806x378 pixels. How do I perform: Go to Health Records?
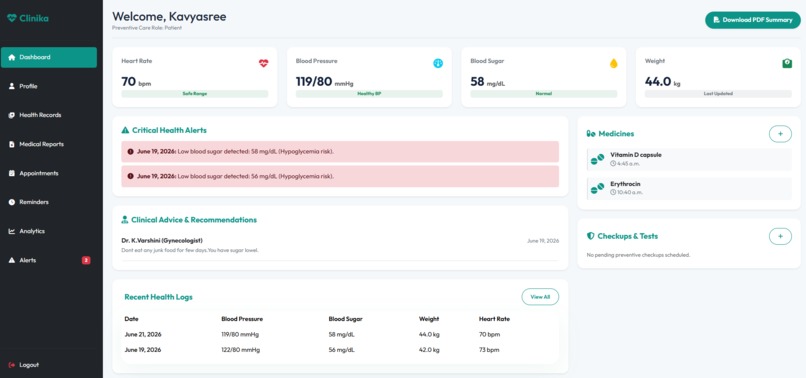(49, 115)
